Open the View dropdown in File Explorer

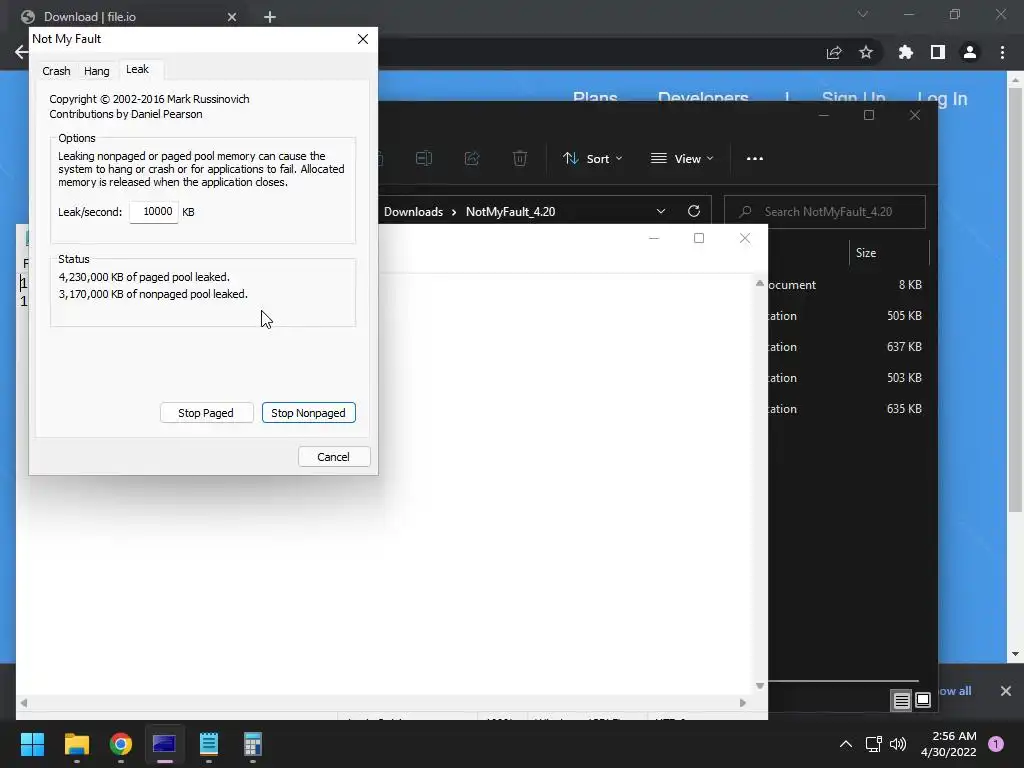[682, 159]
